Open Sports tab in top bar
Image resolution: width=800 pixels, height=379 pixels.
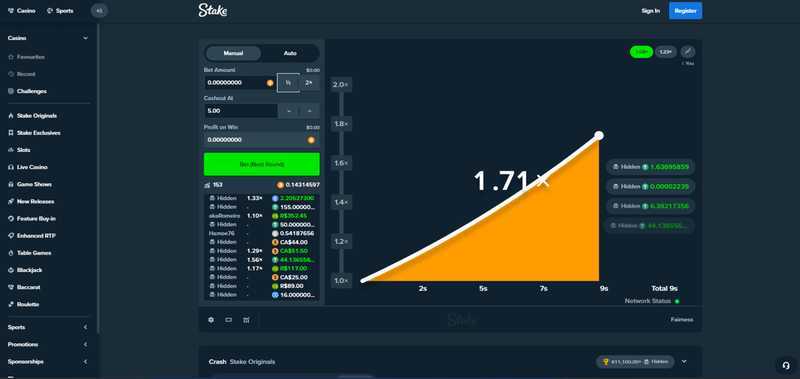60,11
